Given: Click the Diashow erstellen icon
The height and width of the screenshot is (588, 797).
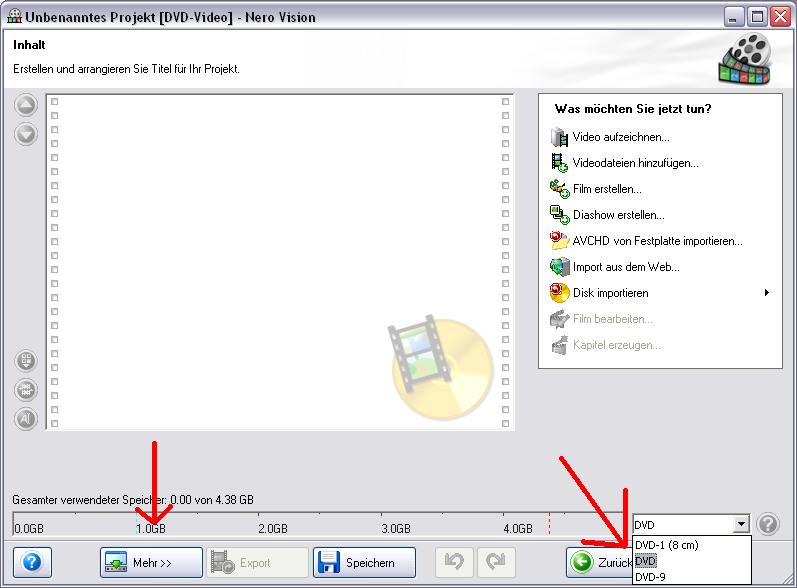Looking at the screenshot, I should pyautogui.click(x=559, y=215).
